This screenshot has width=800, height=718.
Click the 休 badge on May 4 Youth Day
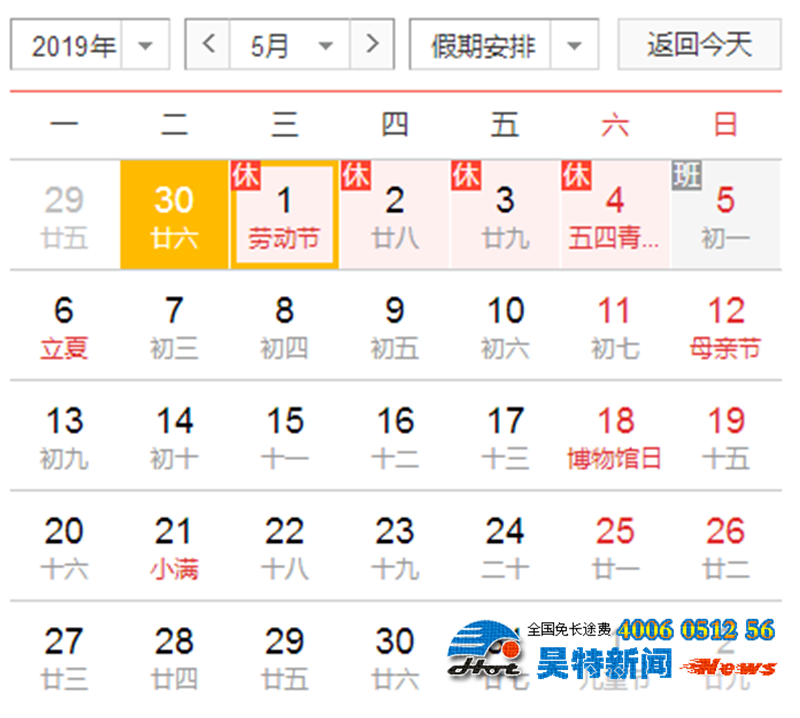coord(577,175)
